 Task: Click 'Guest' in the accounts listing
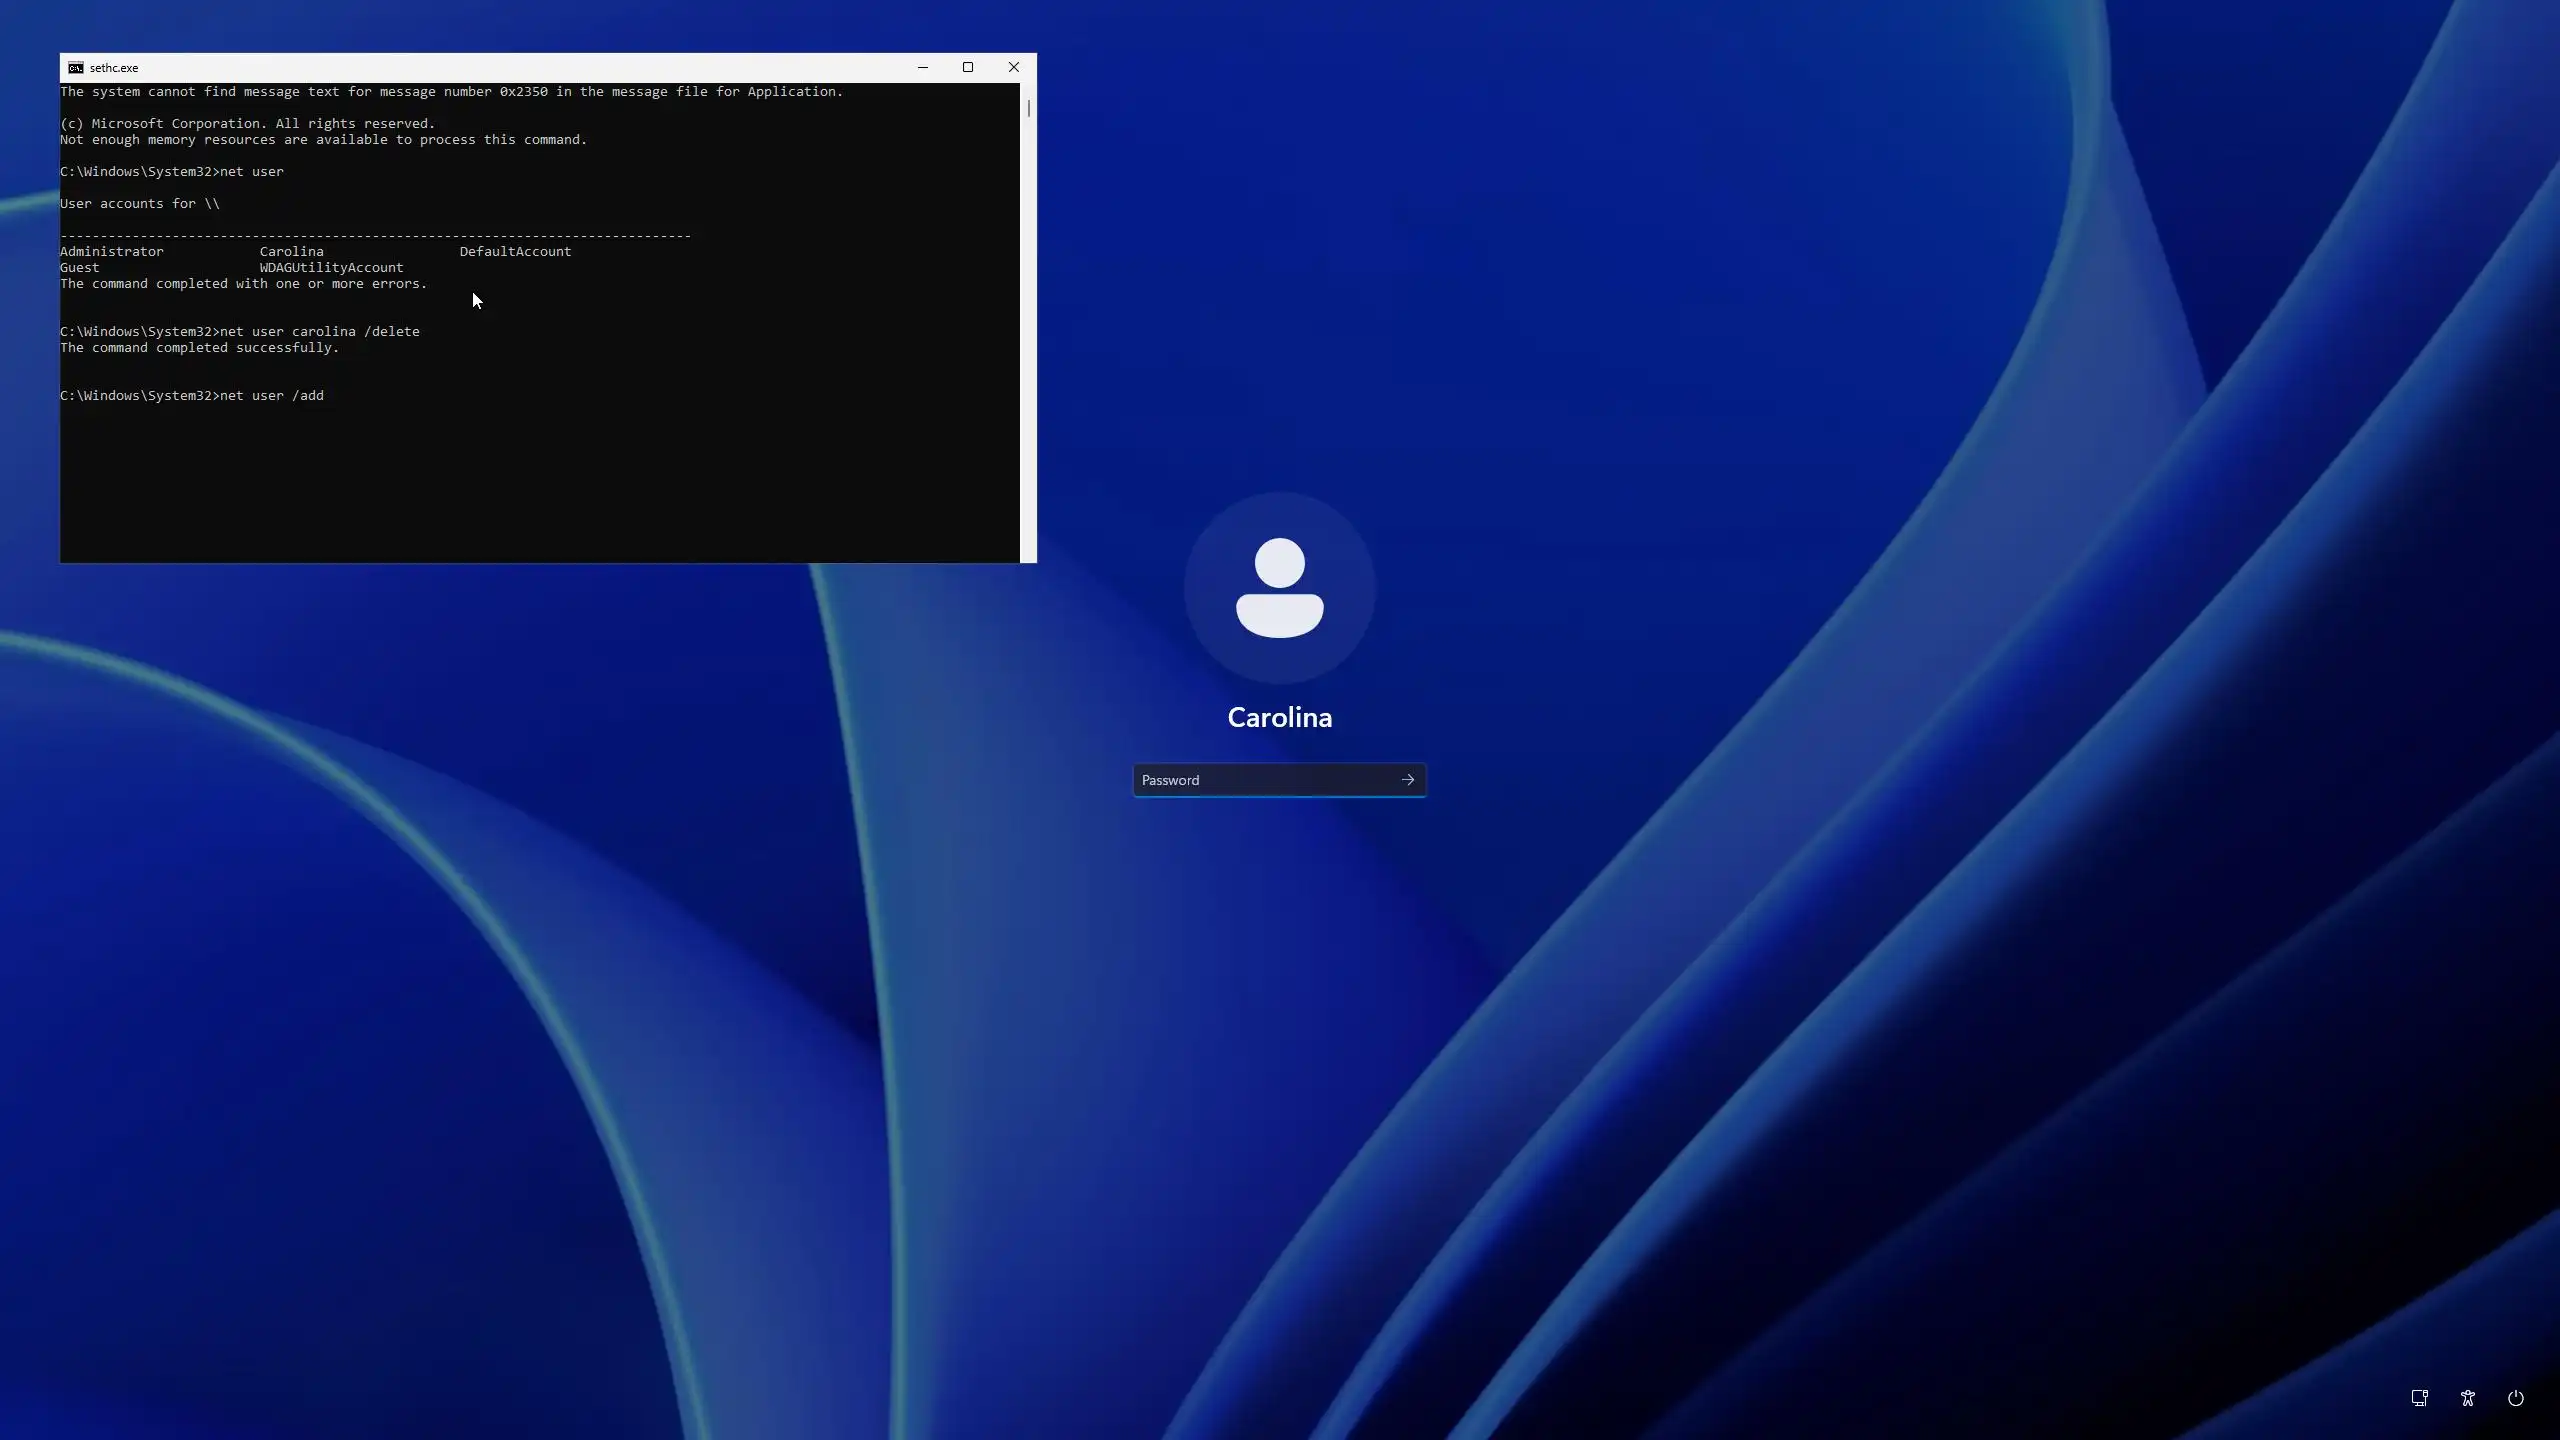(80, 268)
